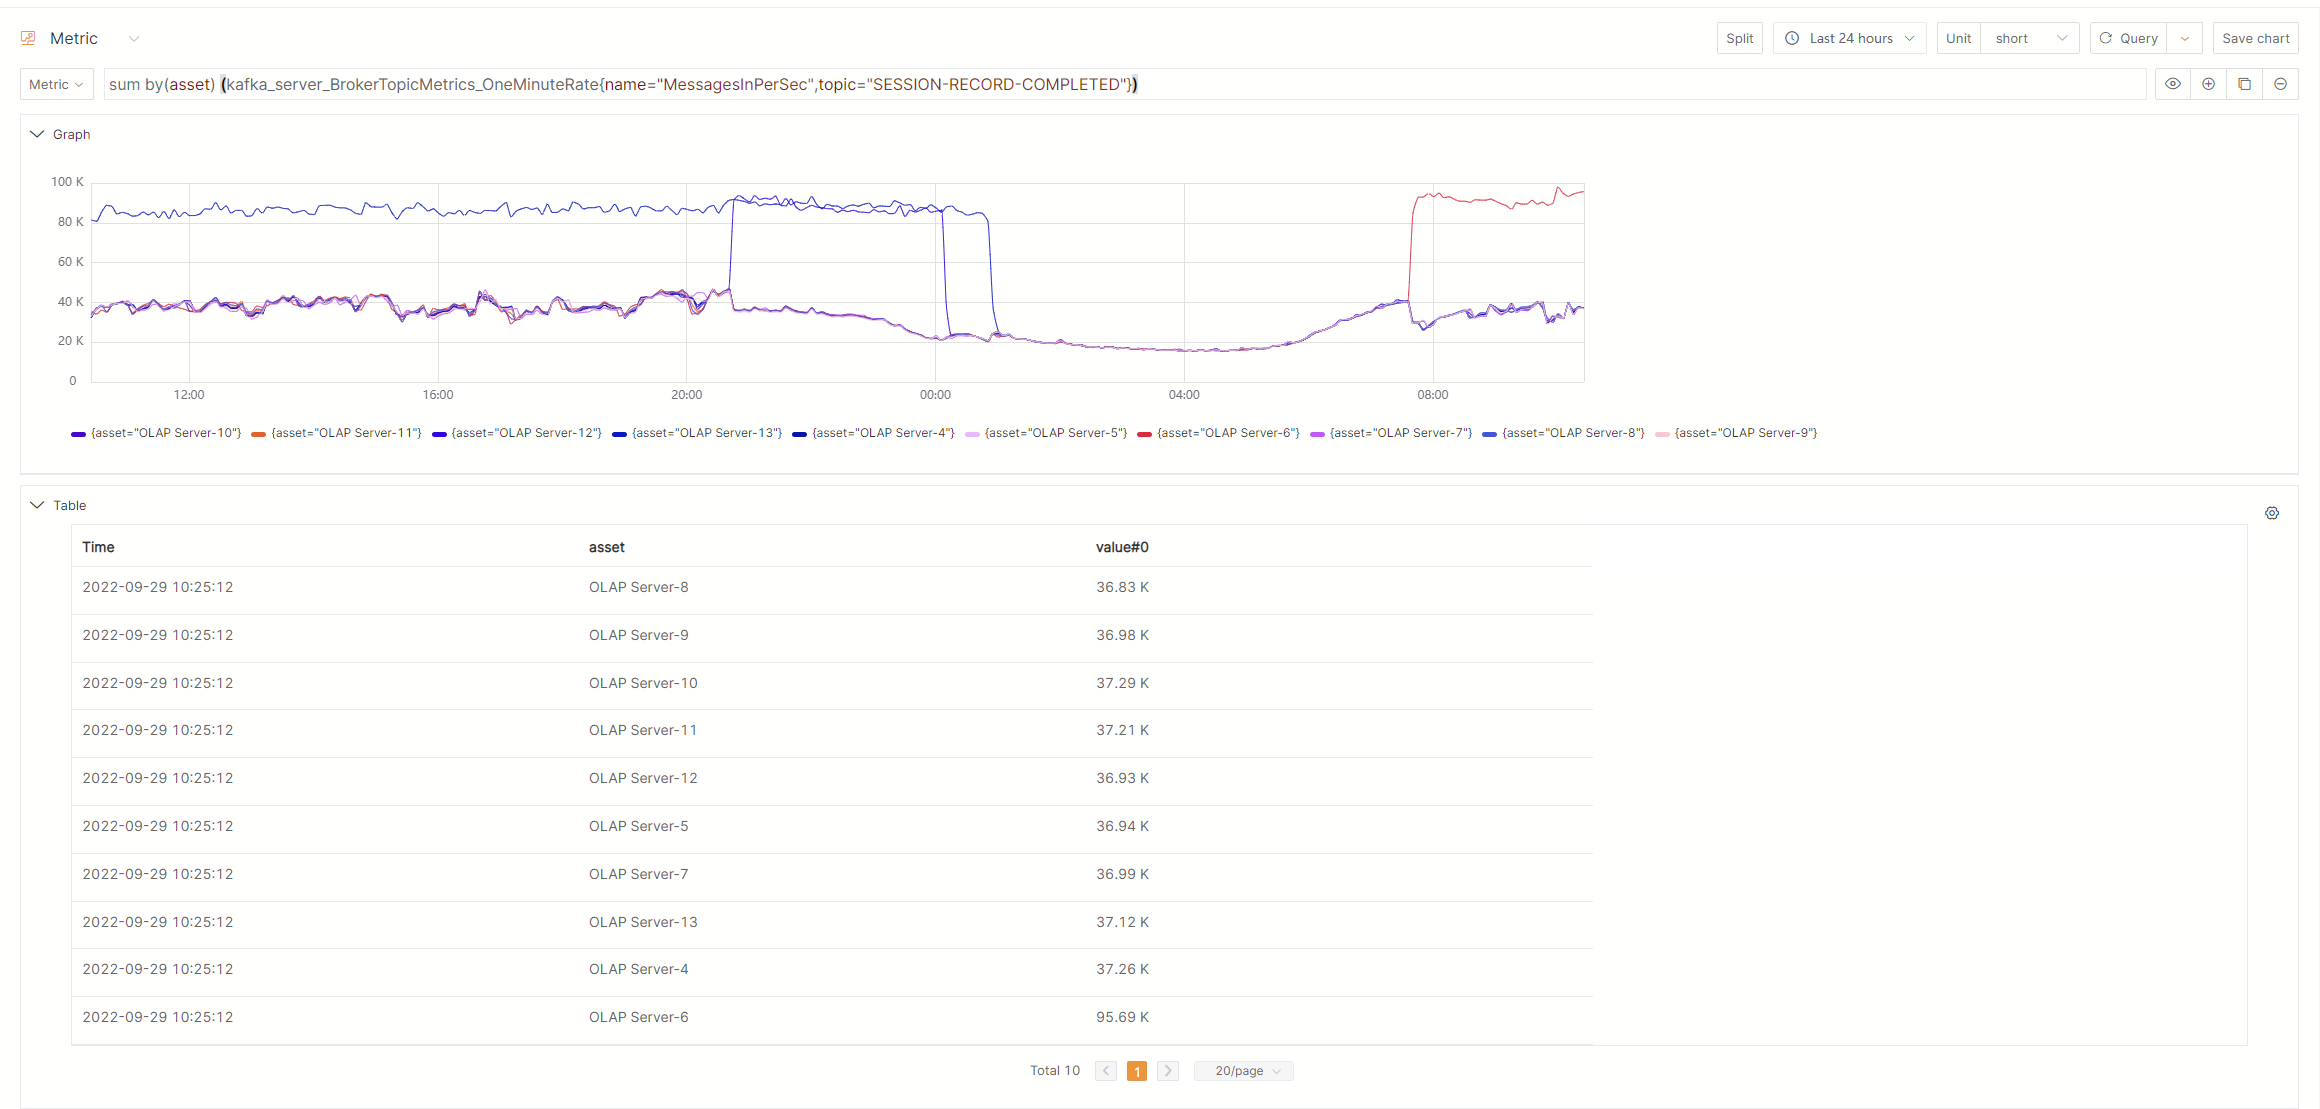The height and width of the screenshot is (1109, 2320).
Task: Click the Split button
Action: click(1739, 38)
